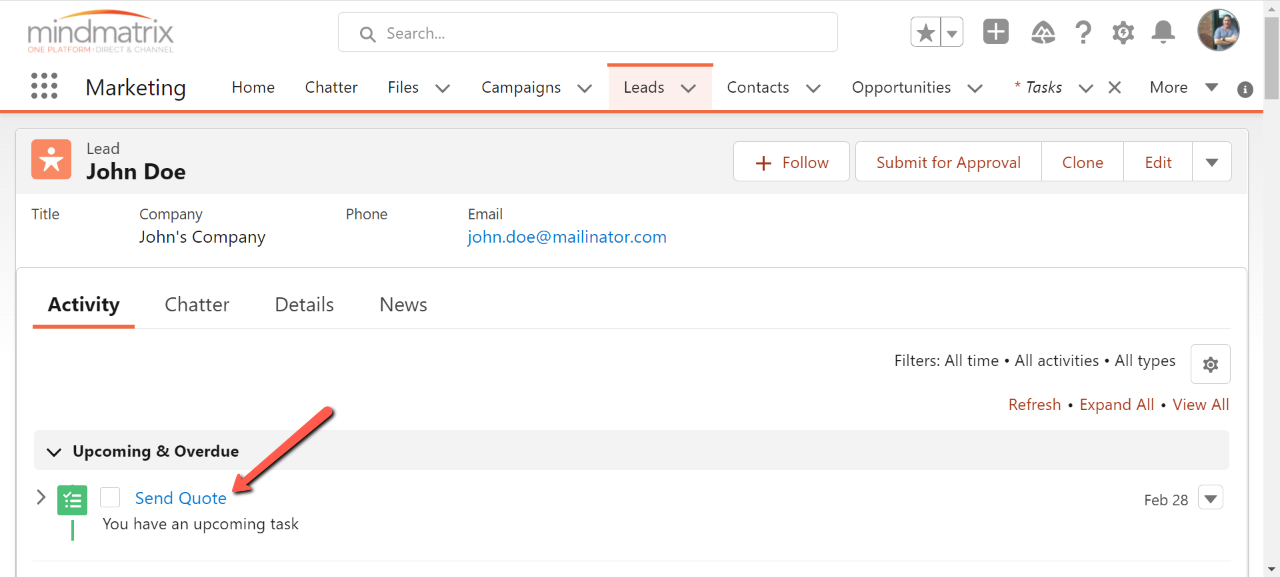Click the Help question mark icon
Image resolution: width=1280 pixels, height=577 pixels.
(x=1083, y=33)
